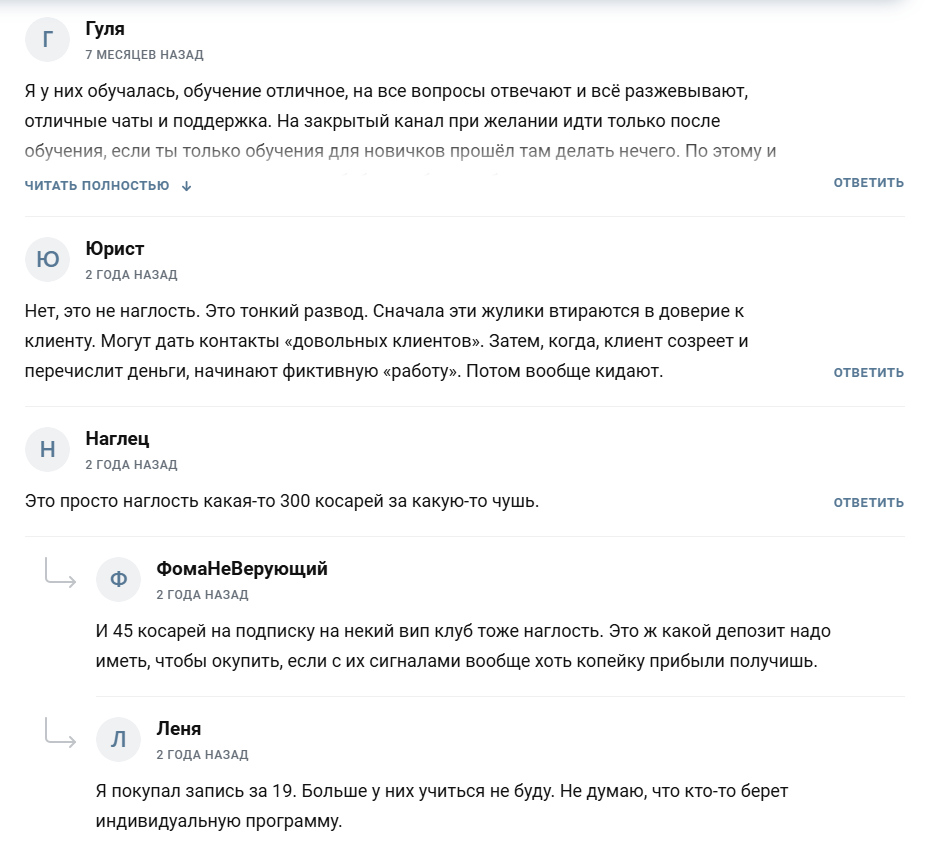Click the timestamp under ФомаНеВерующий's name
Viewport: 934px width, 852px height.
pyautogui.click(x=202, y=595)
